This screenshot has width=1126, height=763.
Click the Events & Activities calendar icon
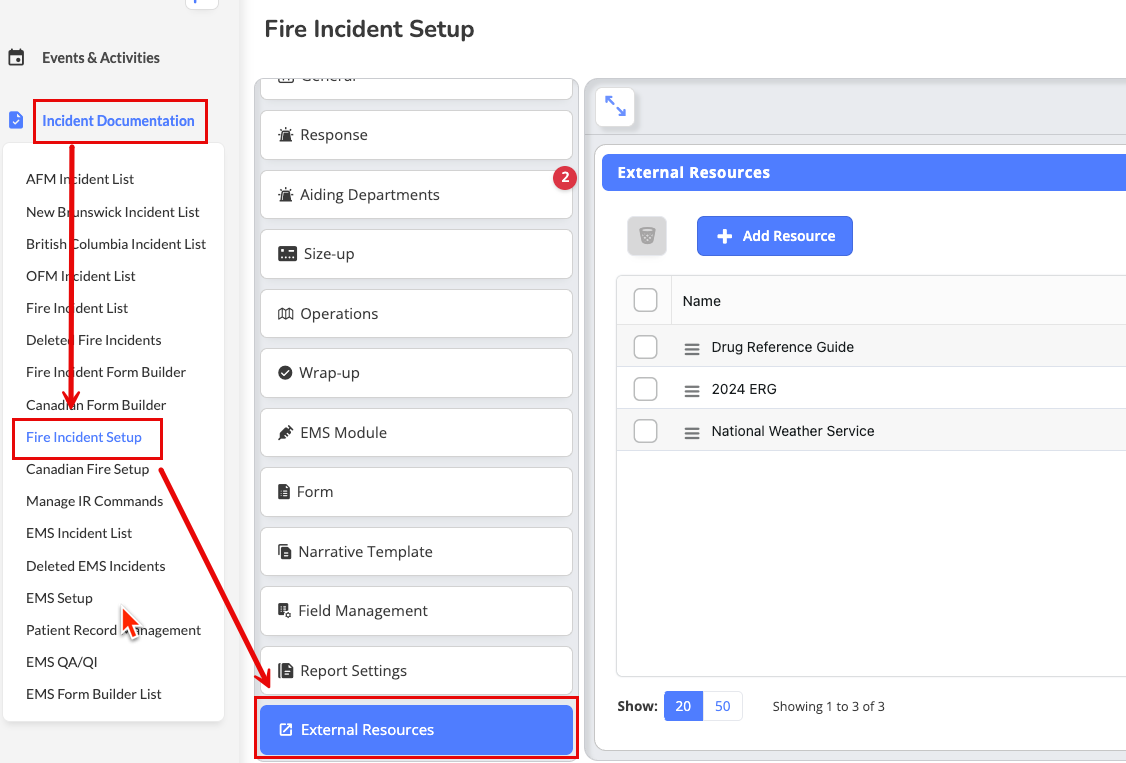[16, 58]
